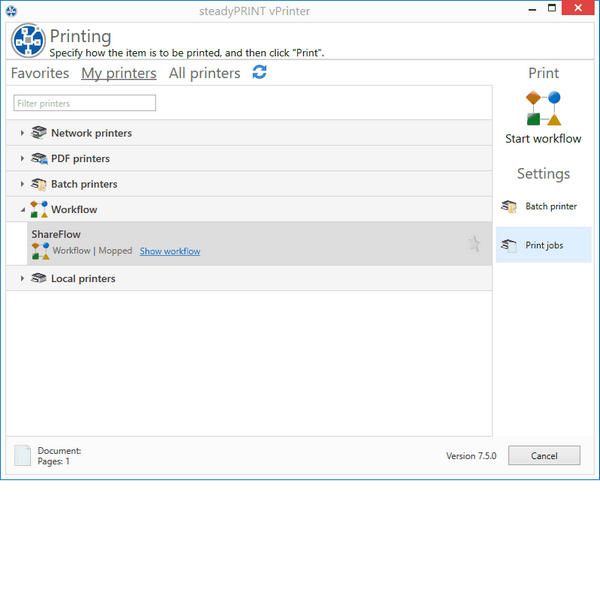This screenshot has height=589, width=600.
Task: Click the Workflow group icon
Action: click(39, 209)
